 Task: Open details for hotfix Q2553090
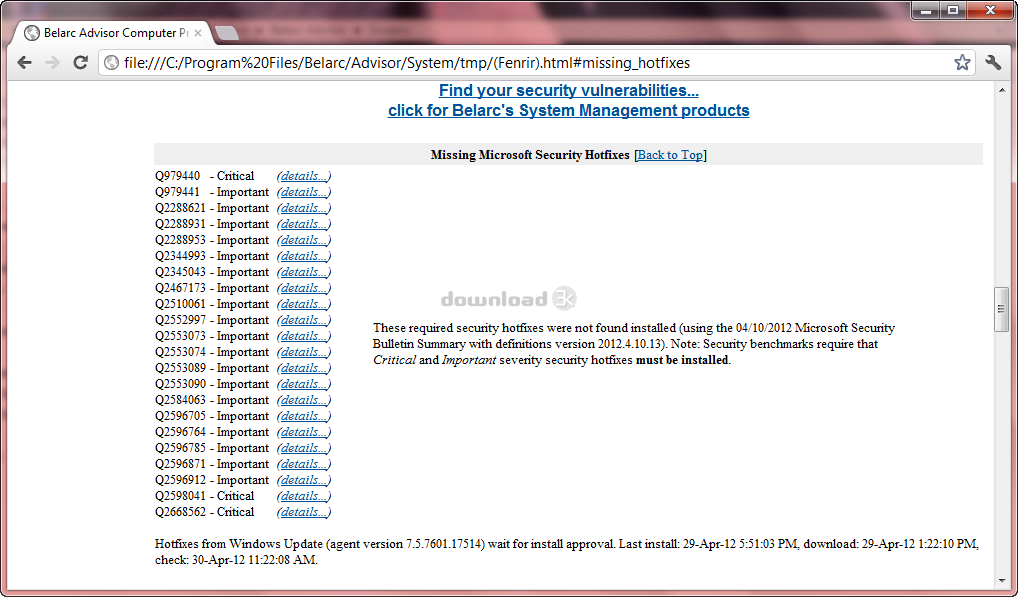pyautogui.click(x=304, y=384)
